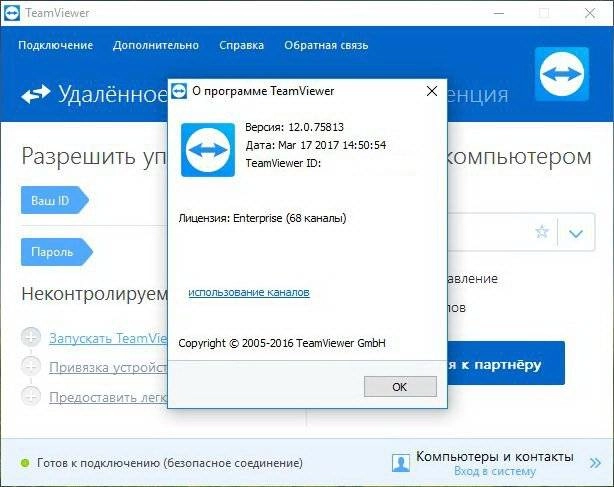This screenshot has width=614, height=487.
Task: Open Компьютеры и контакты panel
Action: pos(495,456)
